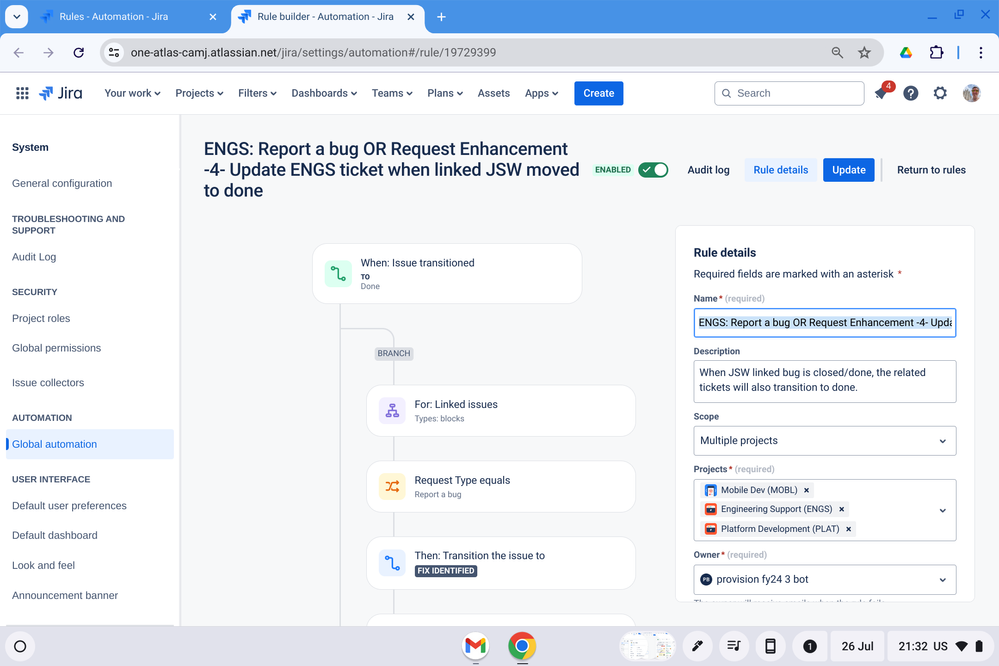
Task: Click the Request Type condition icon
Action: [392, 486]
